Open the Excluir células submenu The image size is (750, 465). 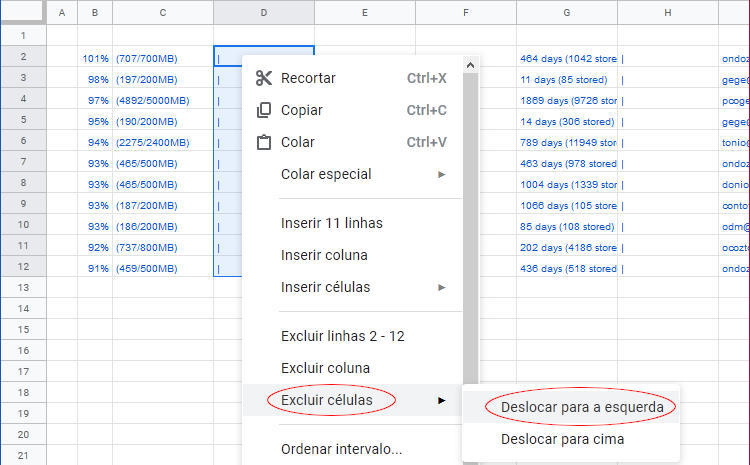353,400
